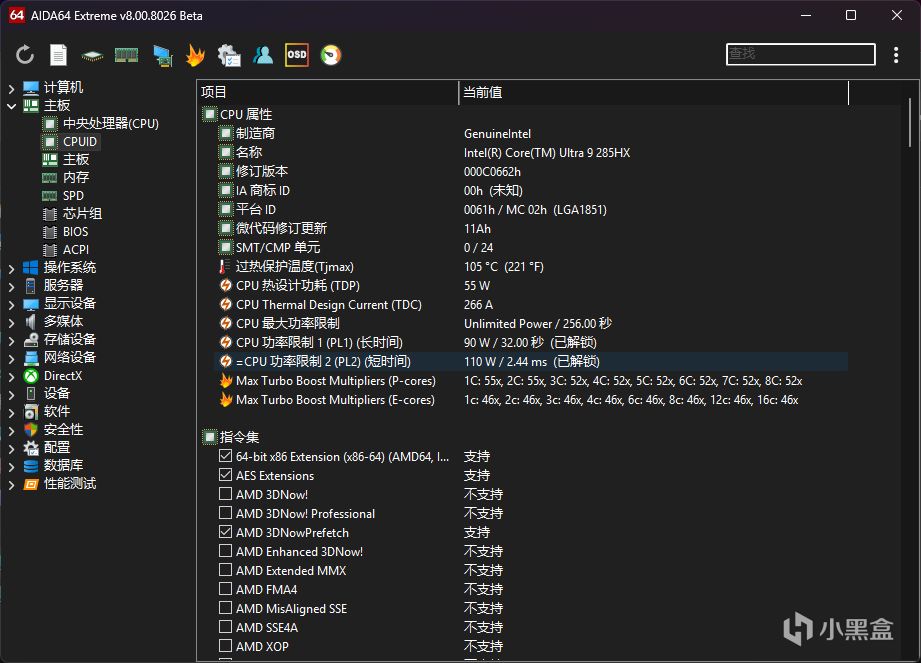Expand the 服务器 tree node

click(x=11, y=287)
